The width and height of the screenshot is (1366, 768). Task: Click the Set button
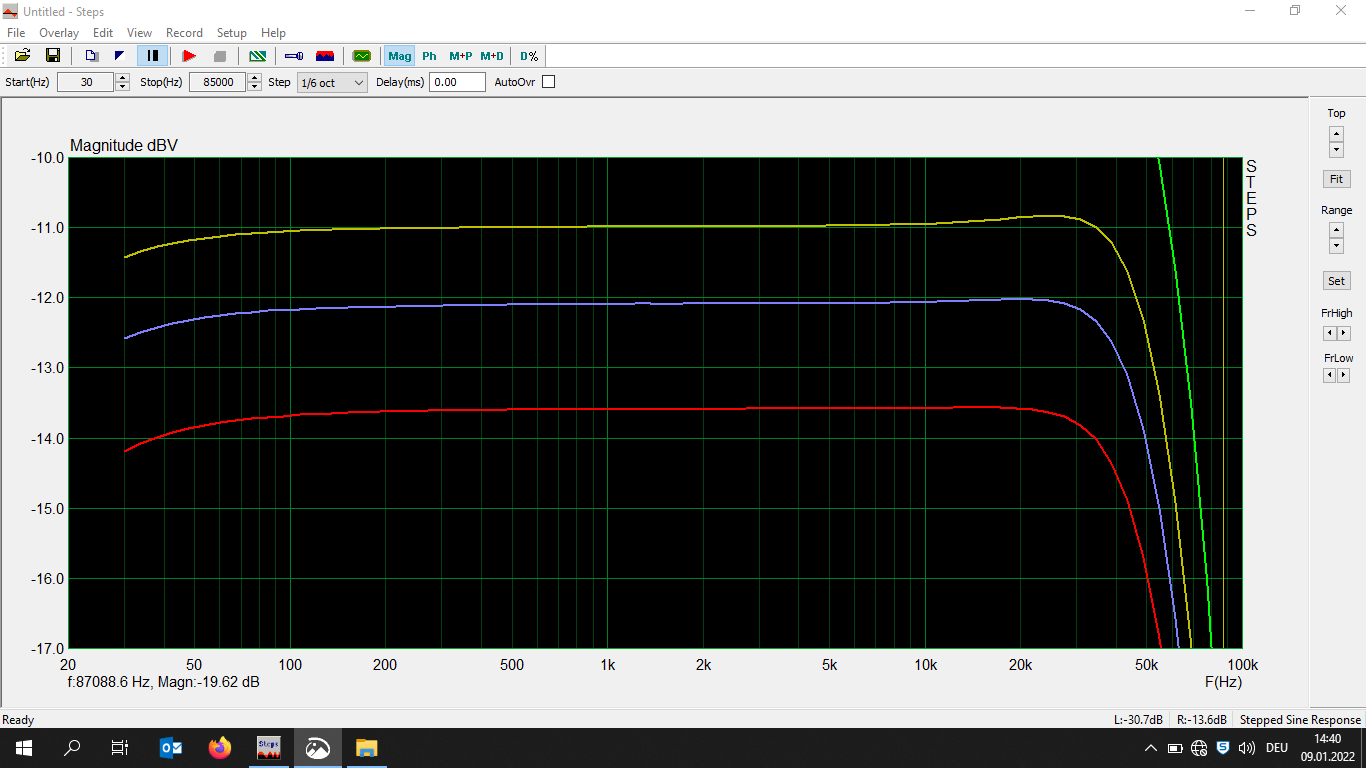(x=1336, y=281)
